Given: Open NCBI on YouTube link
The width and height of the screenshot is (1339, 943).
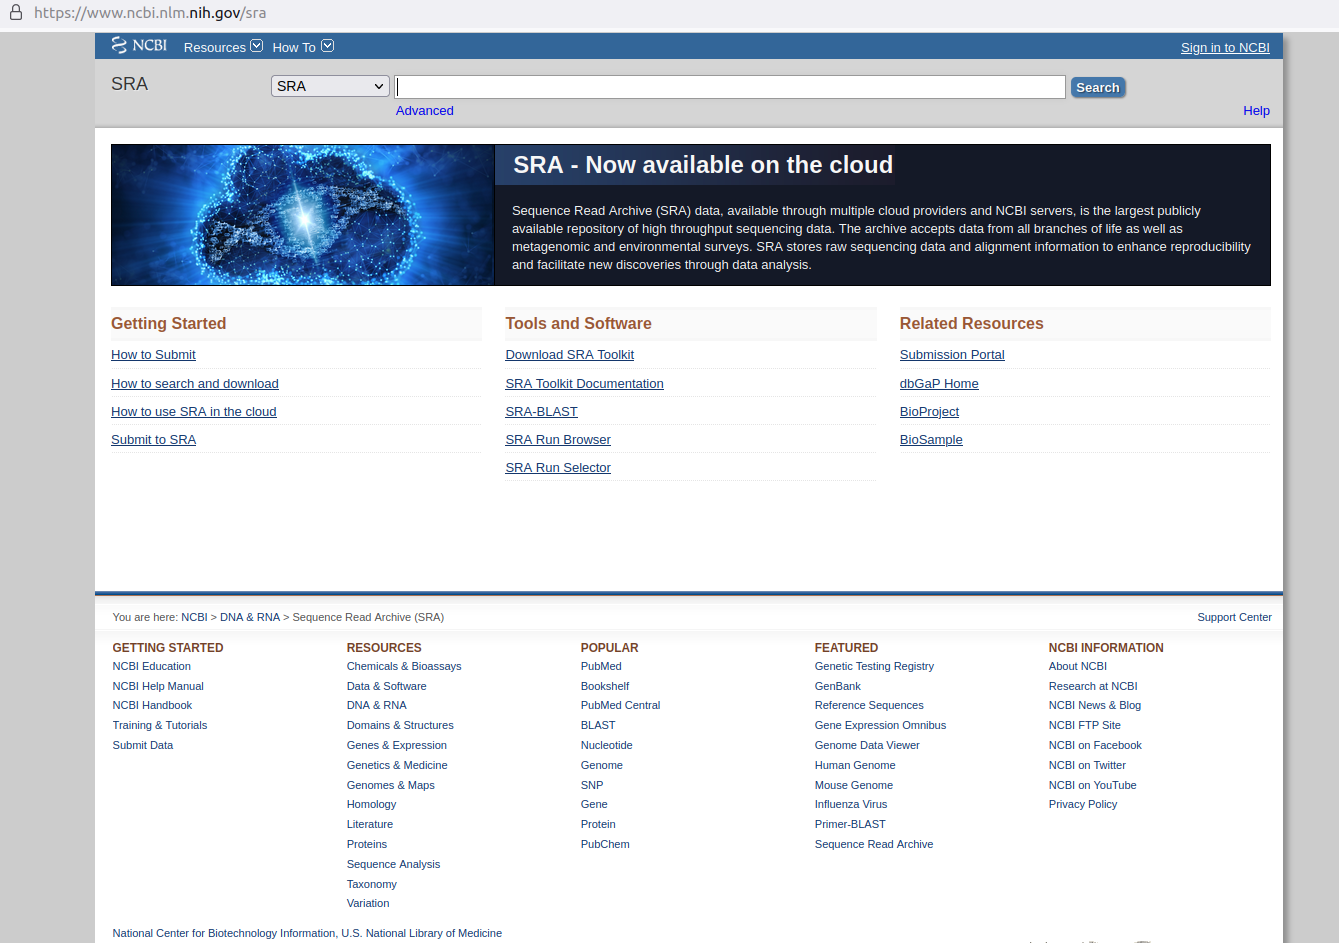Looking at the screenshot, I should (1093, 785).
